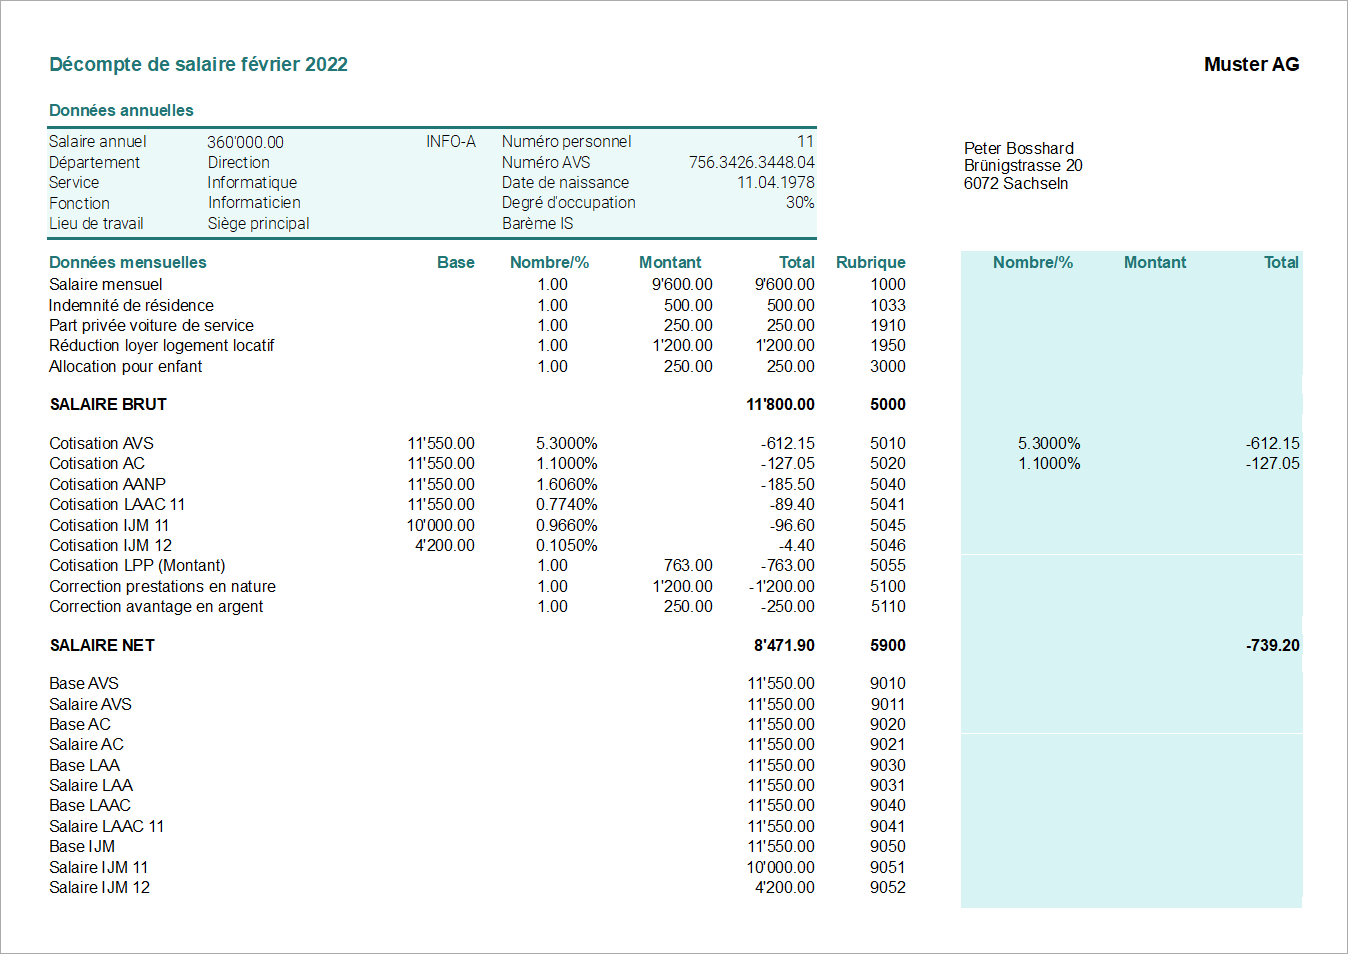
Task: Select the AVS number 756.3426.3448.04
Action: click(751, 162)
